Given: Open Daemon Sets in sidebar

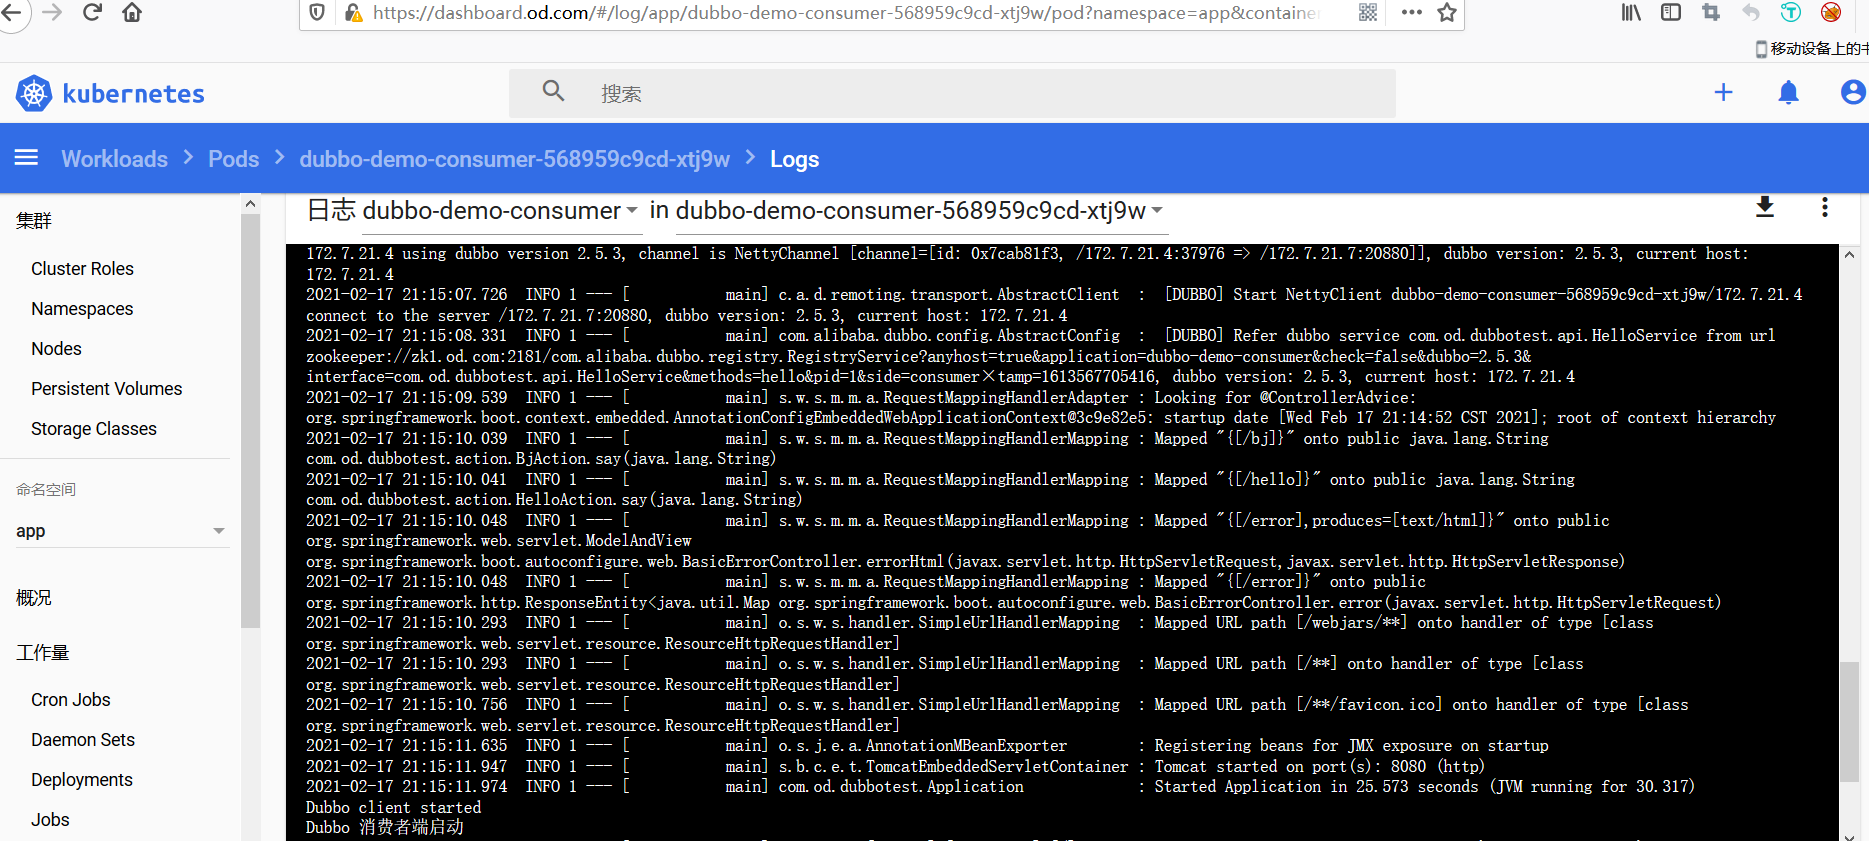Looking at the screenshot, I should (83, 740).
